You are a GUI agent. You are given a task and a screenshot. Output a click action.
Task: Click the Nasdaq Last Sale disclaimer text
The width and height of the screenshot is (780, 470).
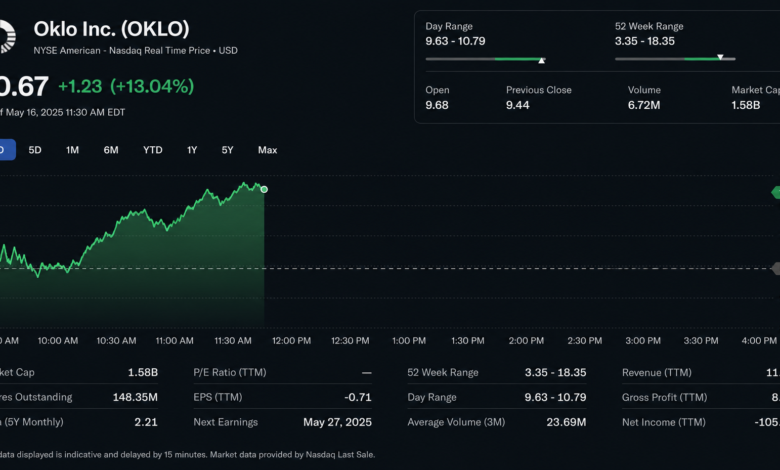(187, 455)
